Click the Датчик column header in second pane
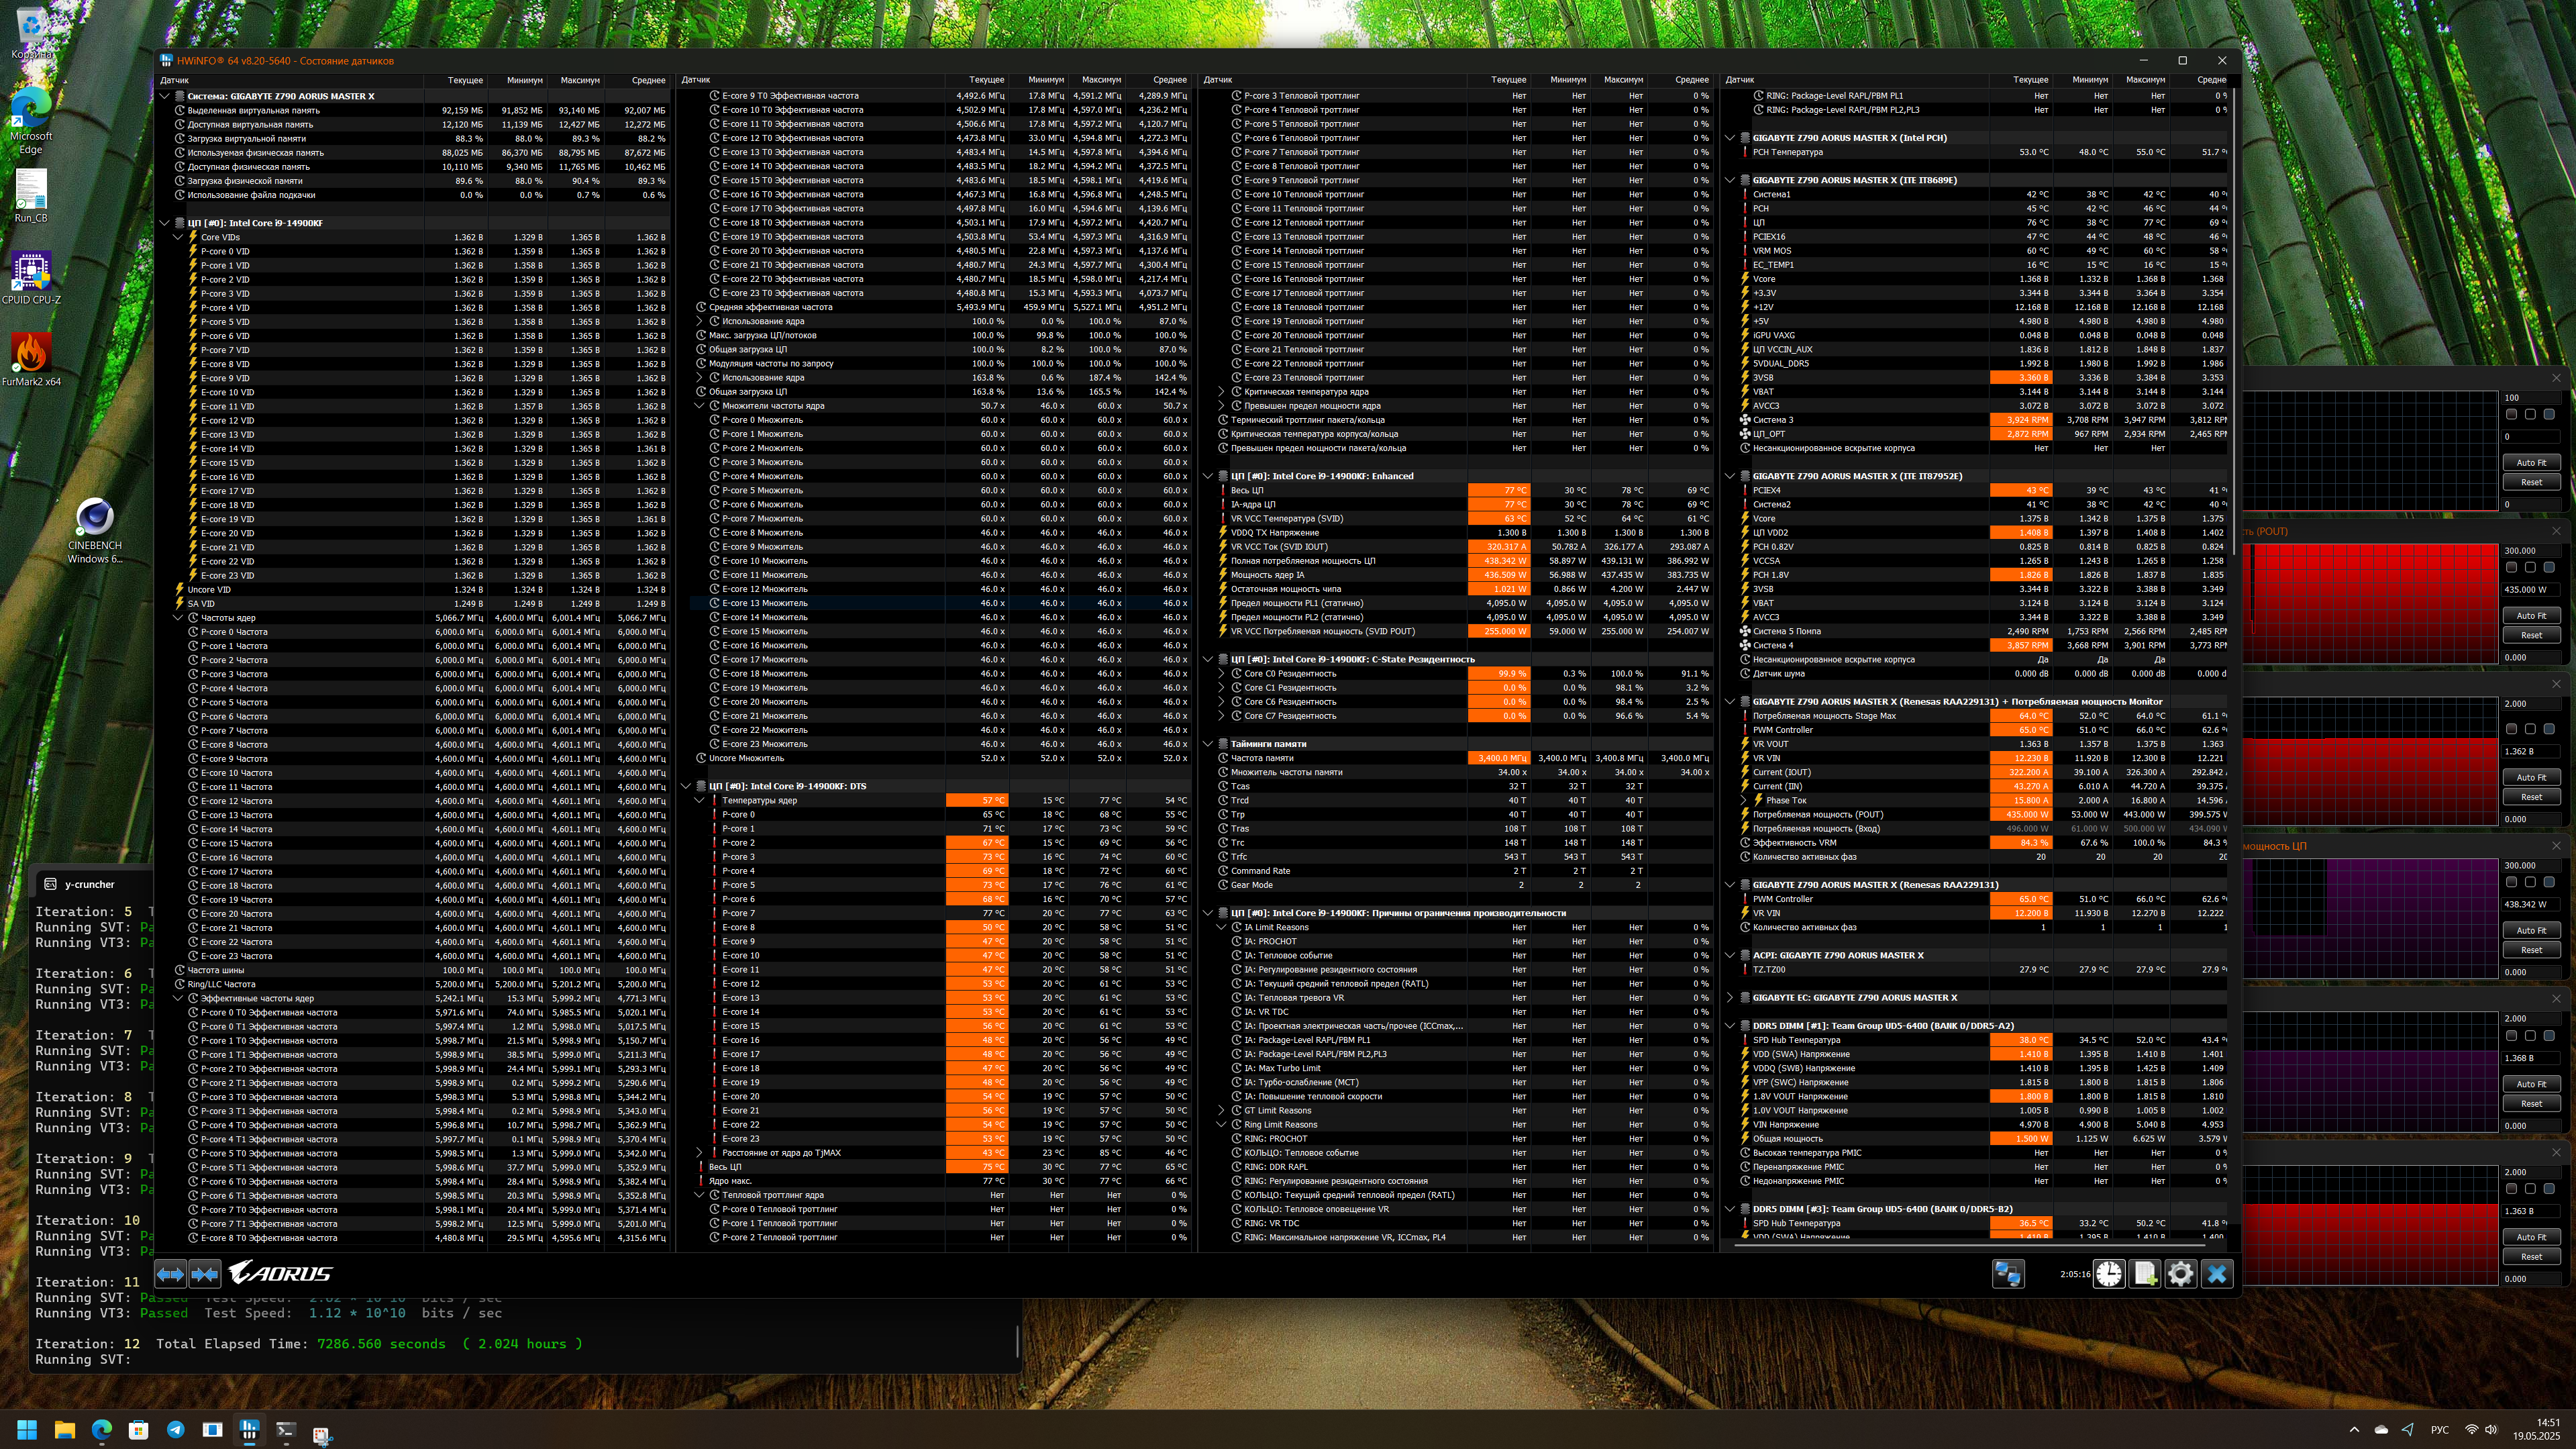Screen dimensions: 2576x1449 click(x=696, y=80)
